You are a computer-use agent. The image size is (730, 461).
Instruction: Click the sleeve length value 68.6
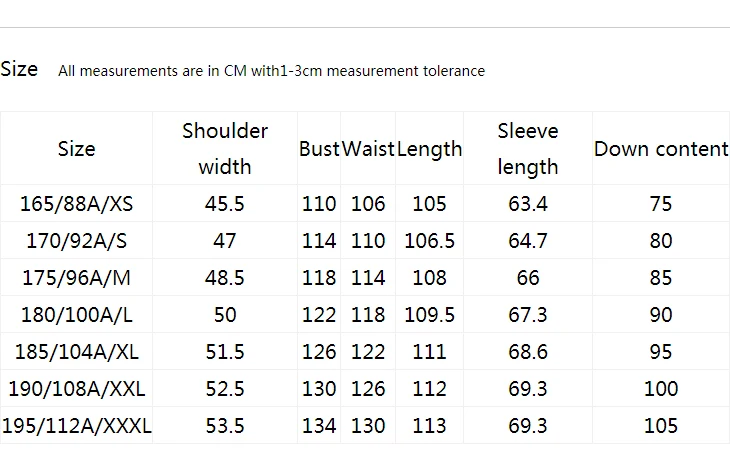coord(527,352)
